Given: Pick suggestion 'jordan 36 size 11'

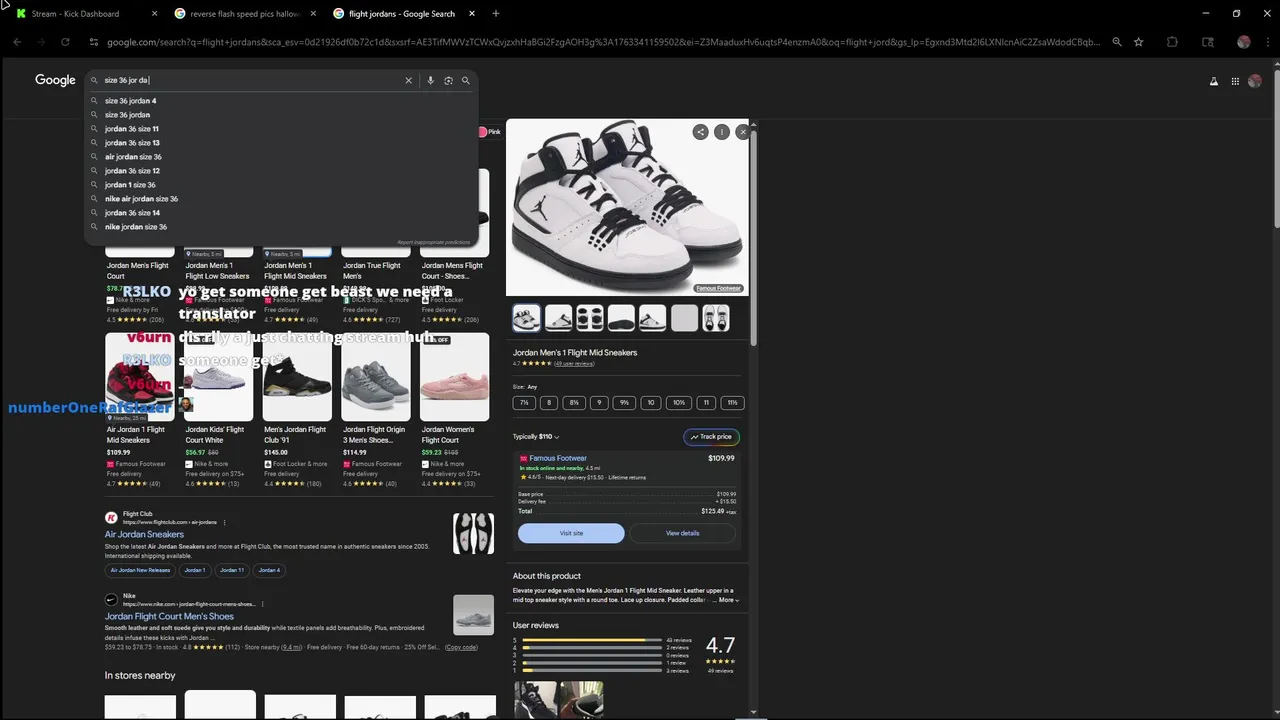Looking at the screenshot, I should pos(282,129).
